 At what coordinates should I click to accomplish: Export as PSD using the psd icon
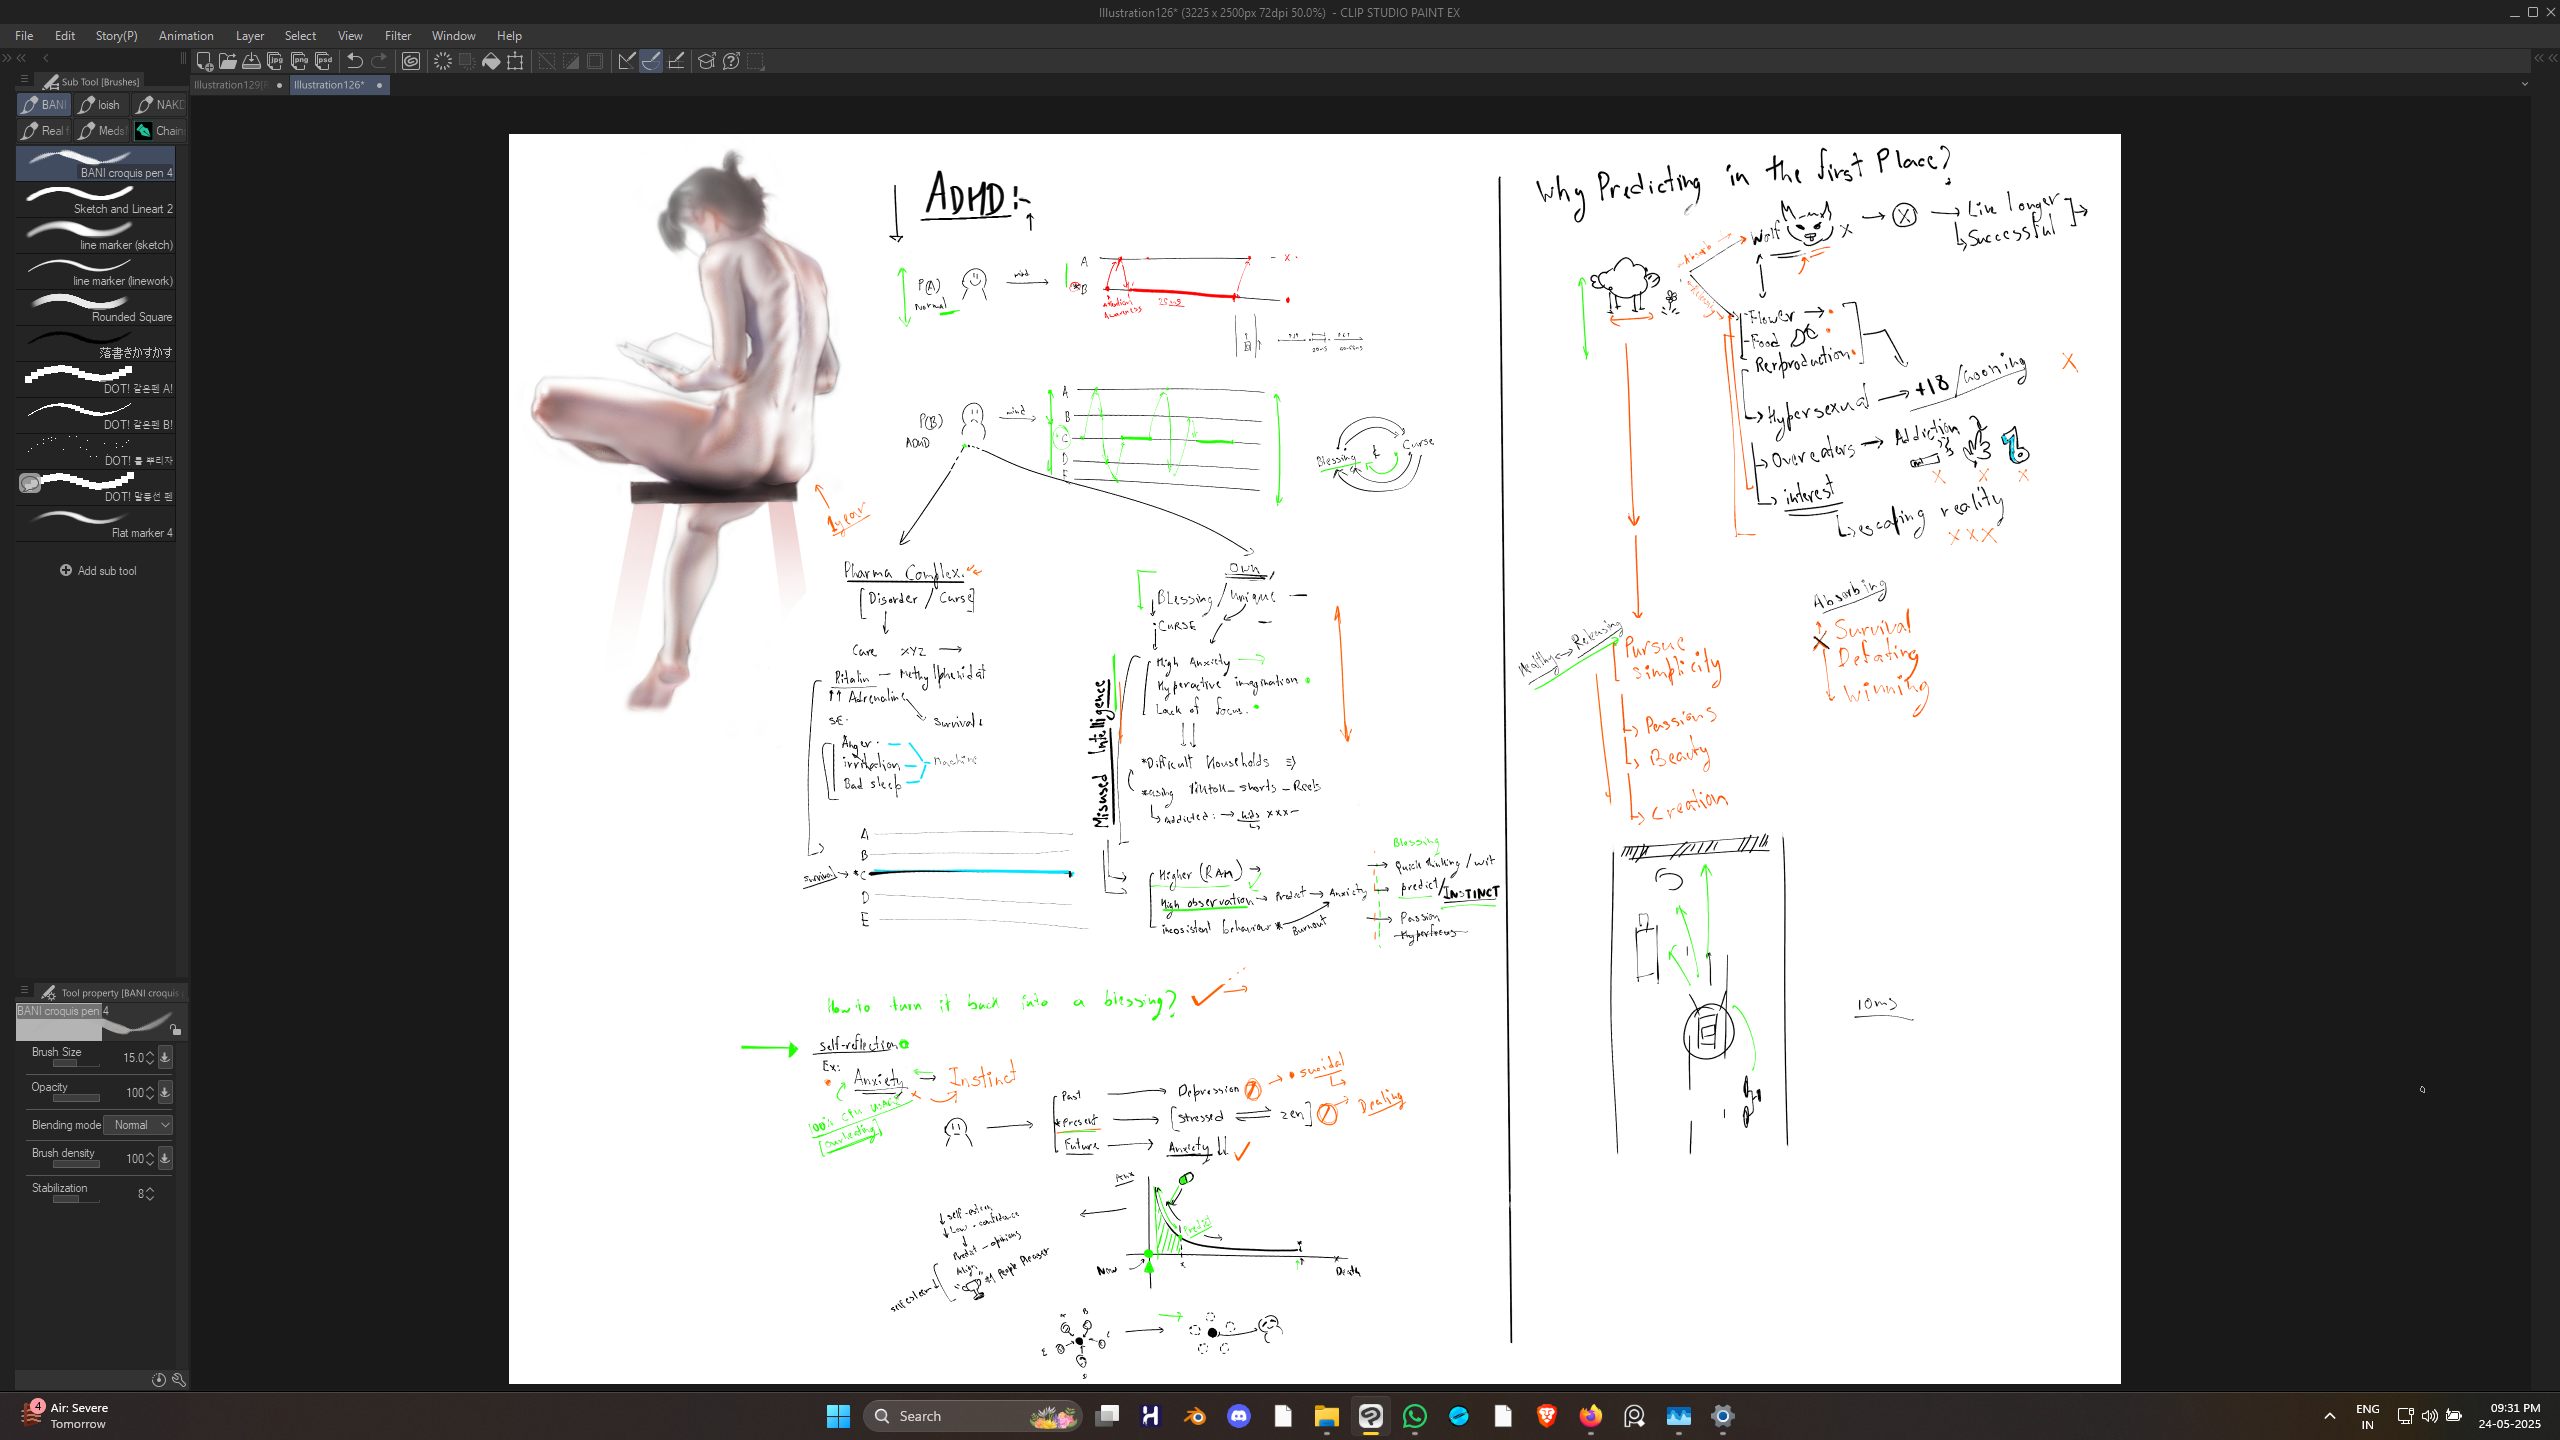click(324, 61)
